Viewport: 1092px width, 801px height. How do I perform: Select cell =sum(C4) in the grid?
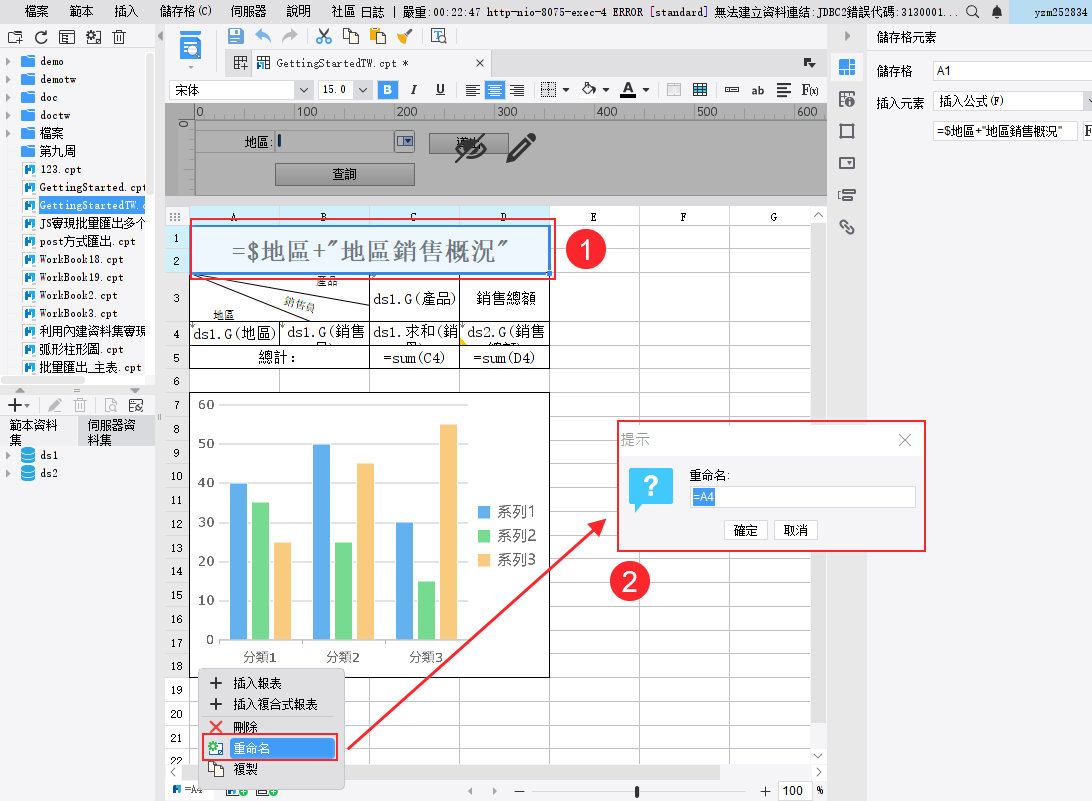(x=414, y=357)
